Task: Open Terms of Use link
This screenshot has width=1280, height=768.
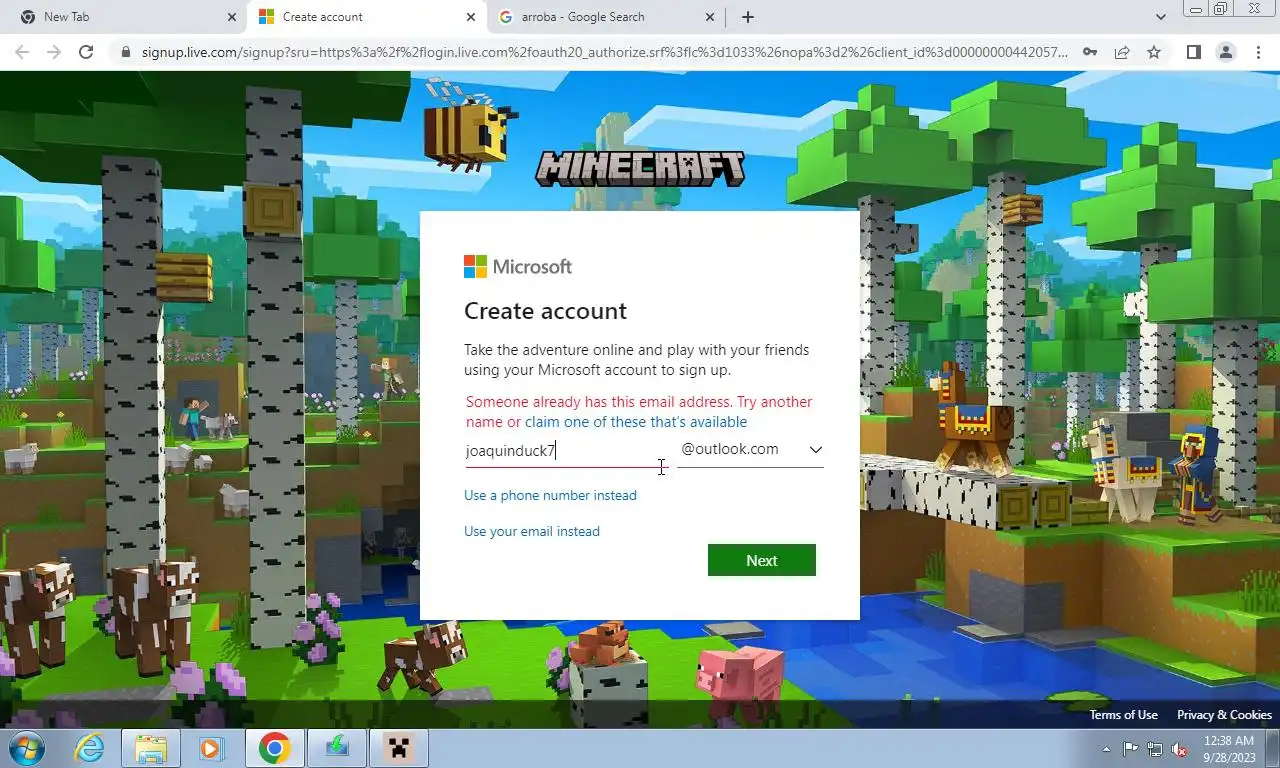Action: 1123,715
